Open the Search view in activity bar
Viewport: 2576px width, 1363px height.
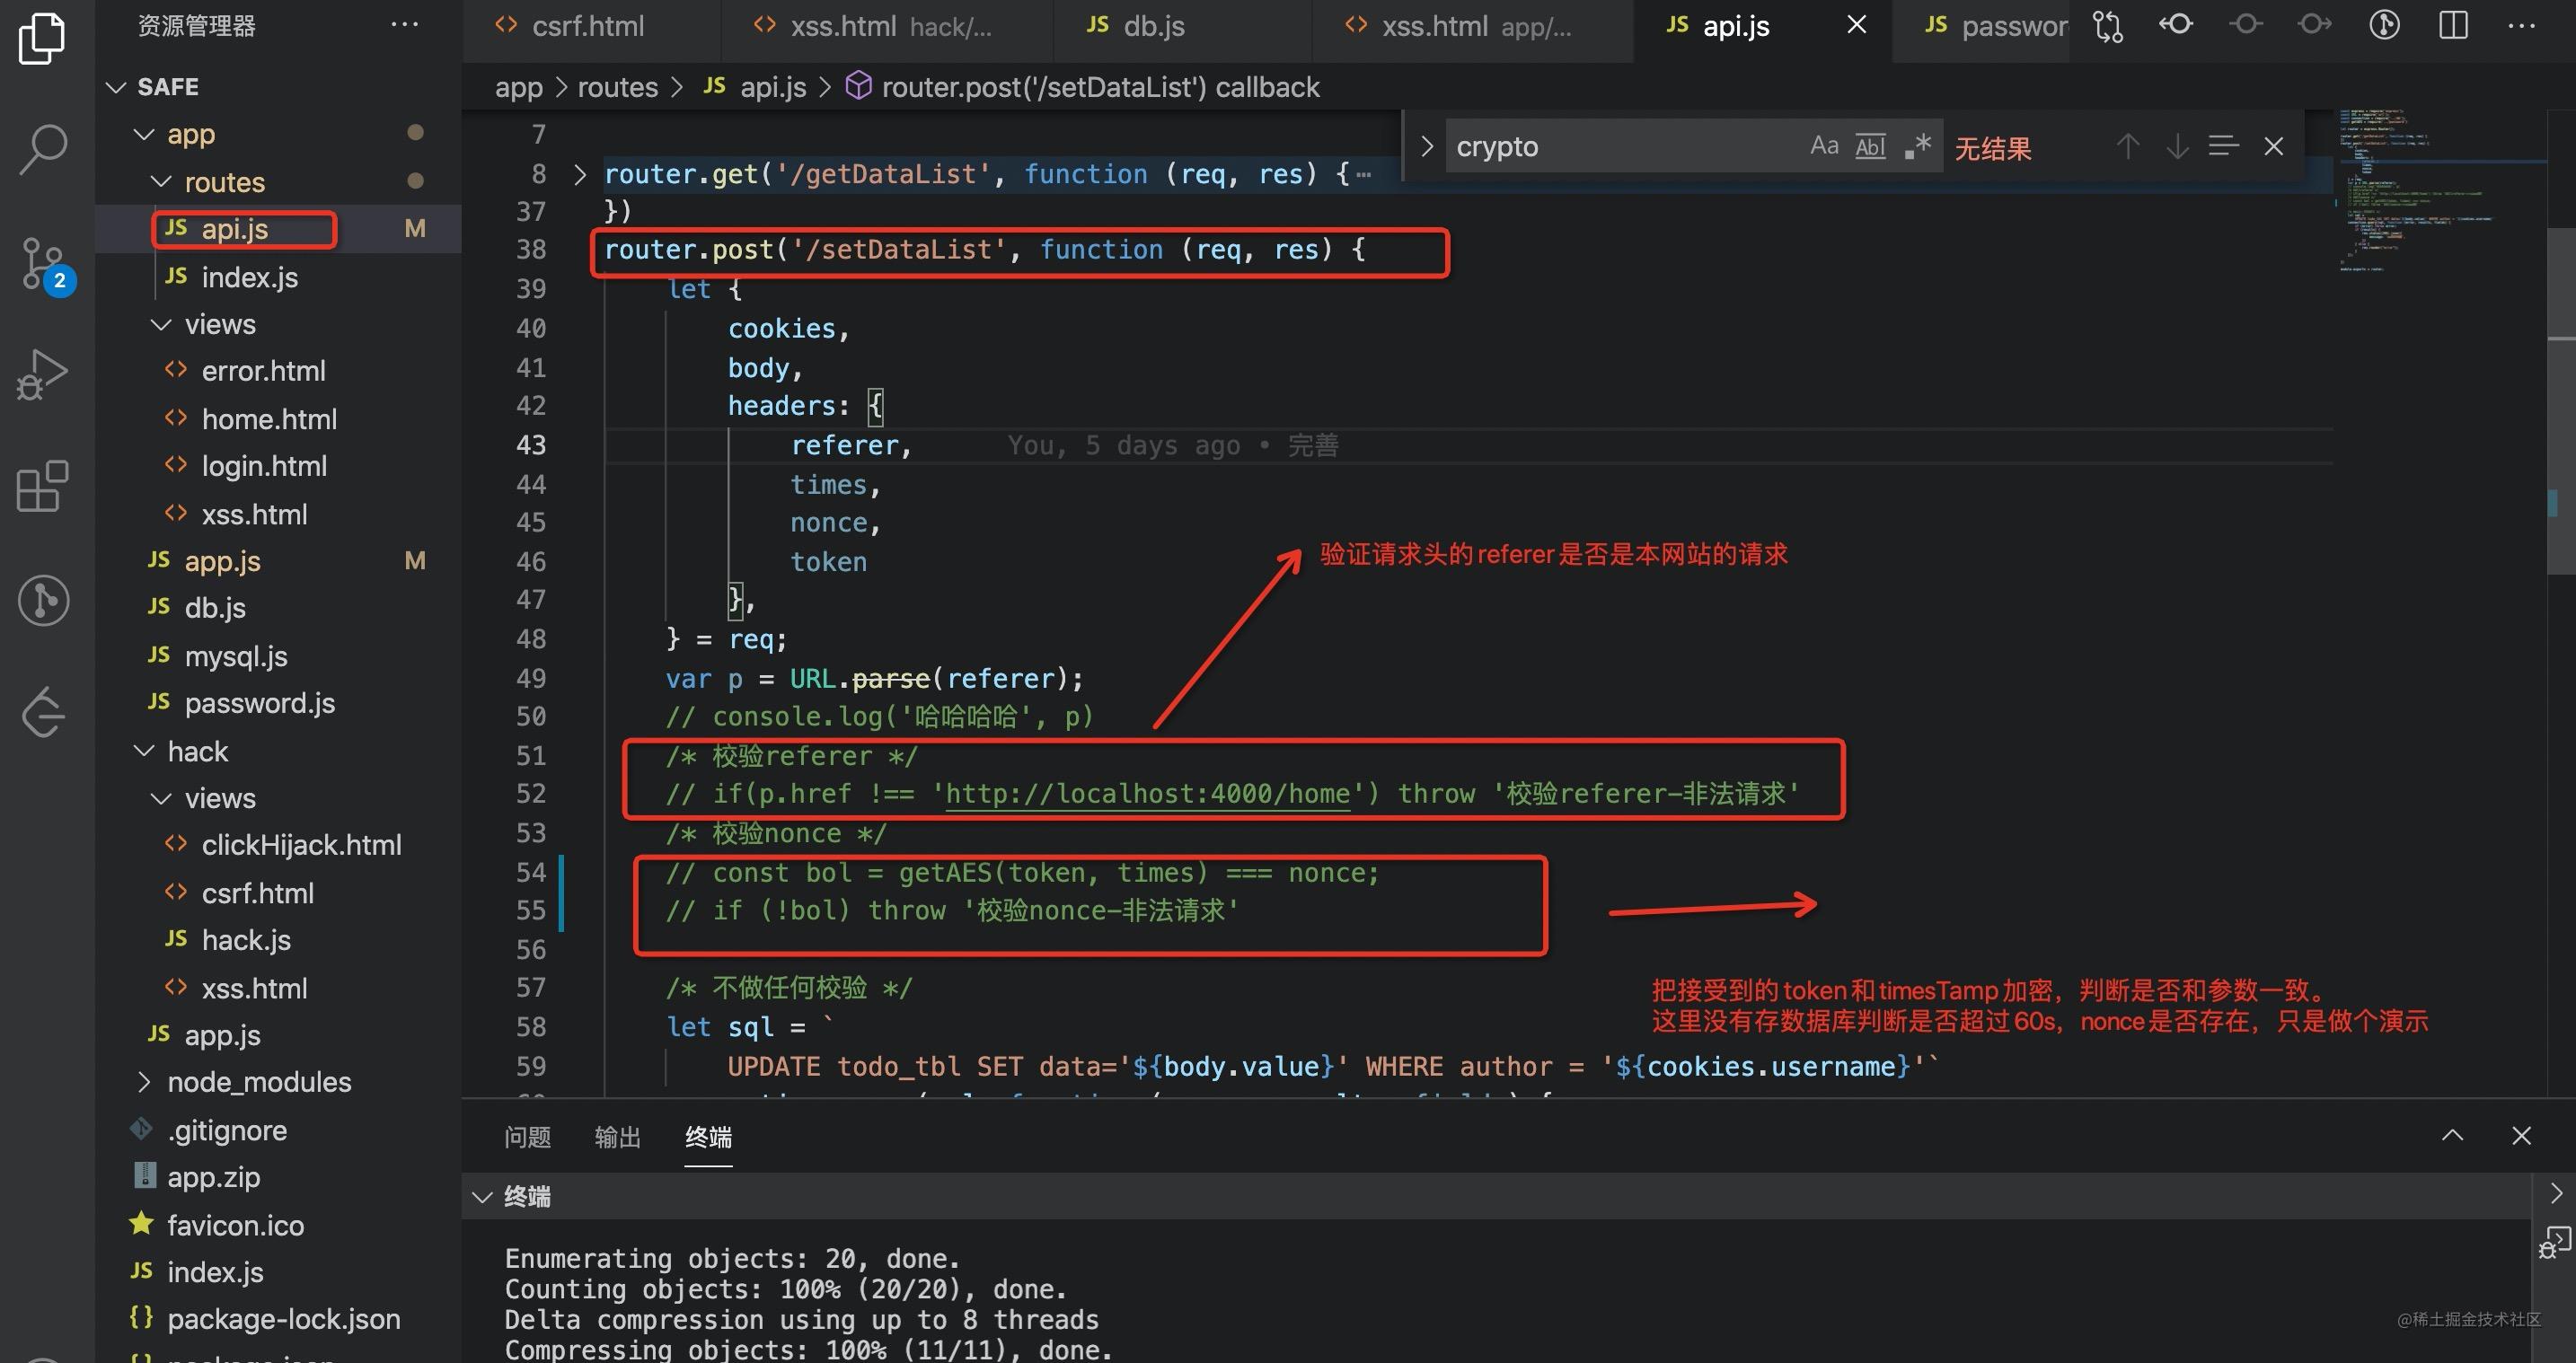point(42,150)
